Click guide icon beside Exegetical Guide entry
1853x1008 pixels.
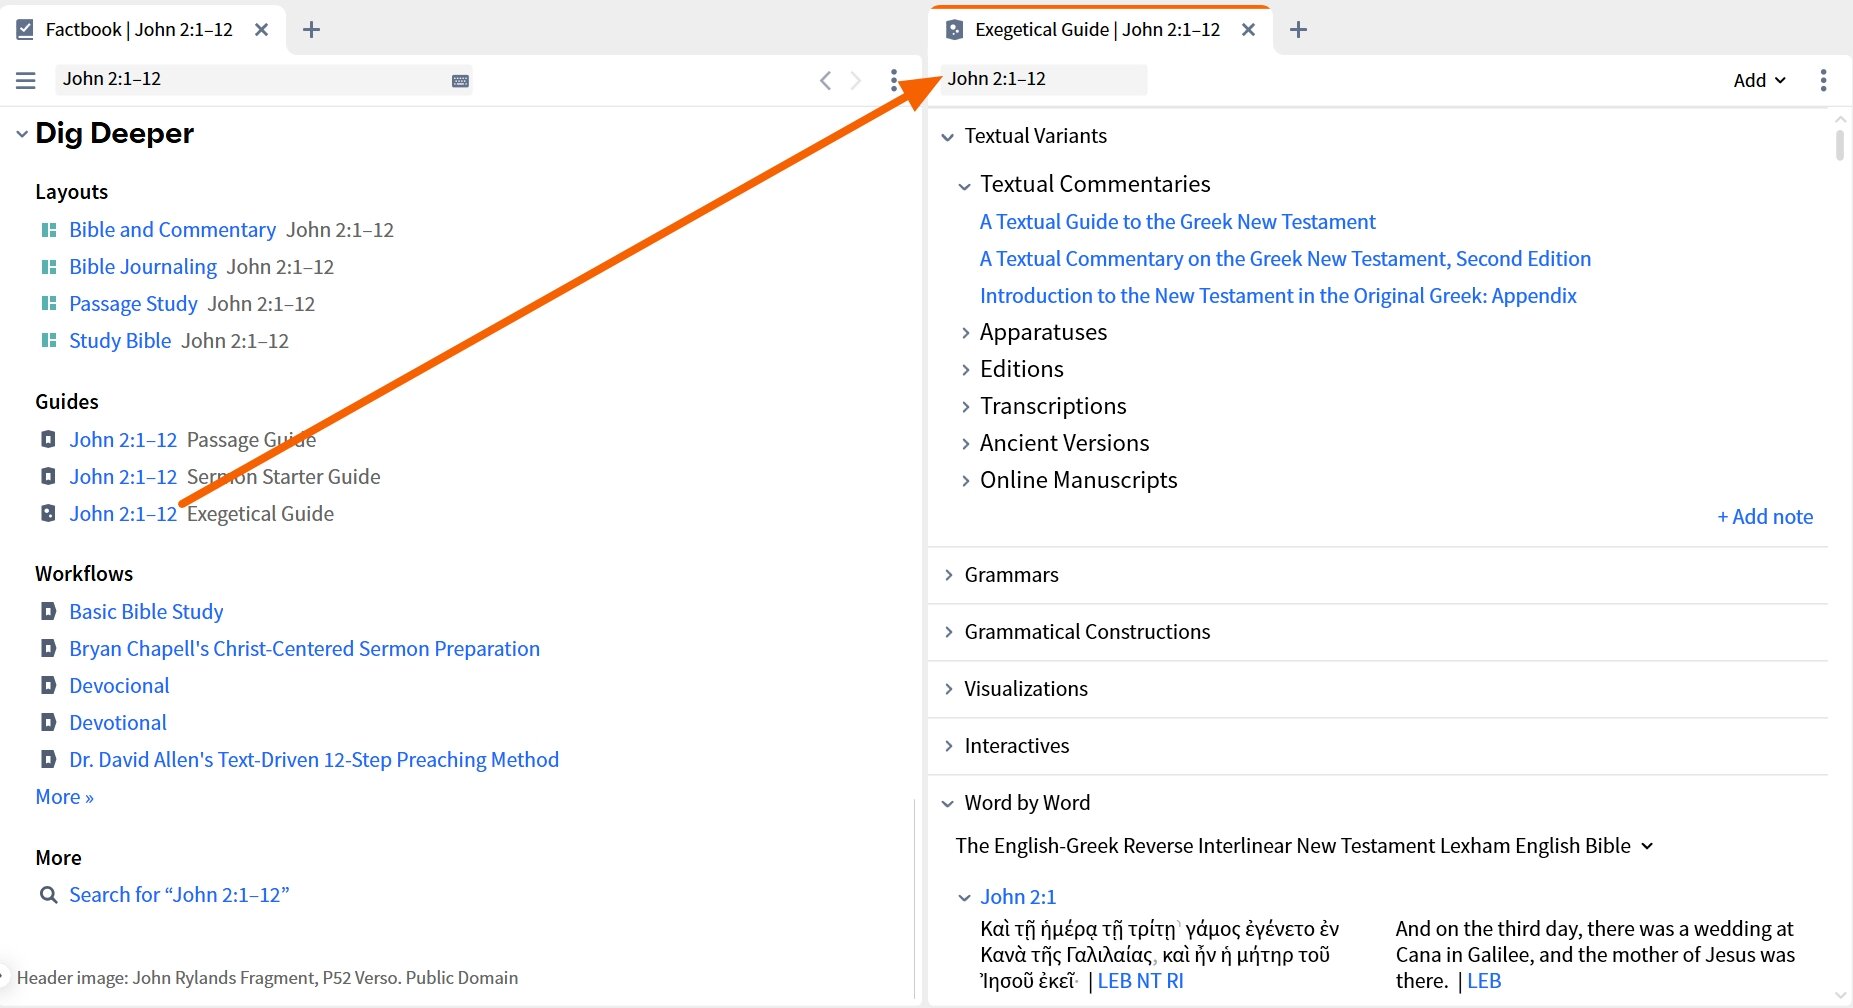pos(48,513)
